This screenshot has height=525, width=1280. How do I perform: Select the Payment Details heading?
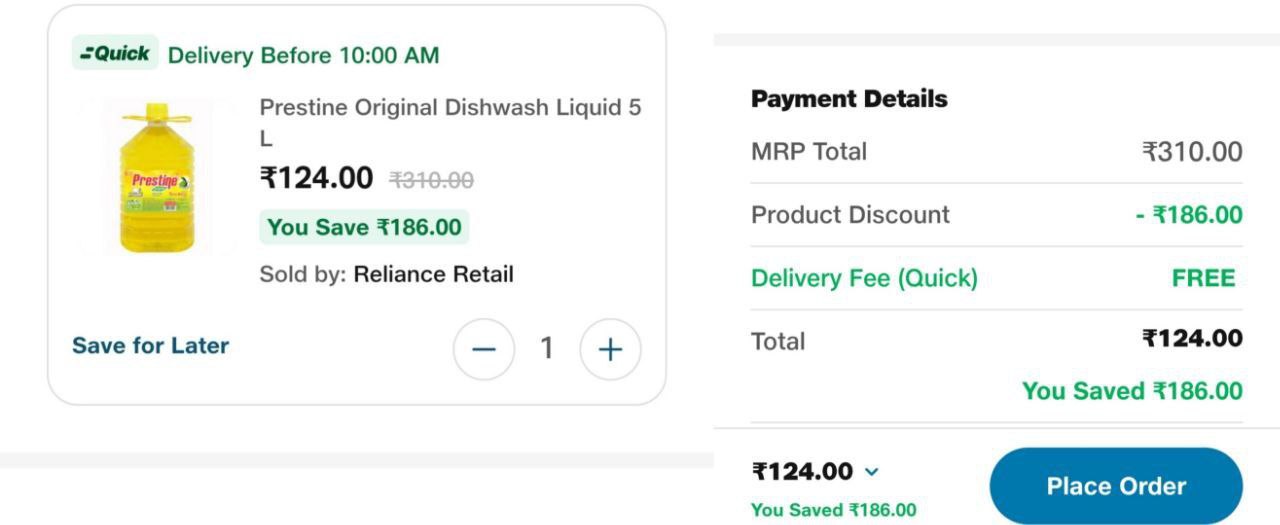(849, 99)
